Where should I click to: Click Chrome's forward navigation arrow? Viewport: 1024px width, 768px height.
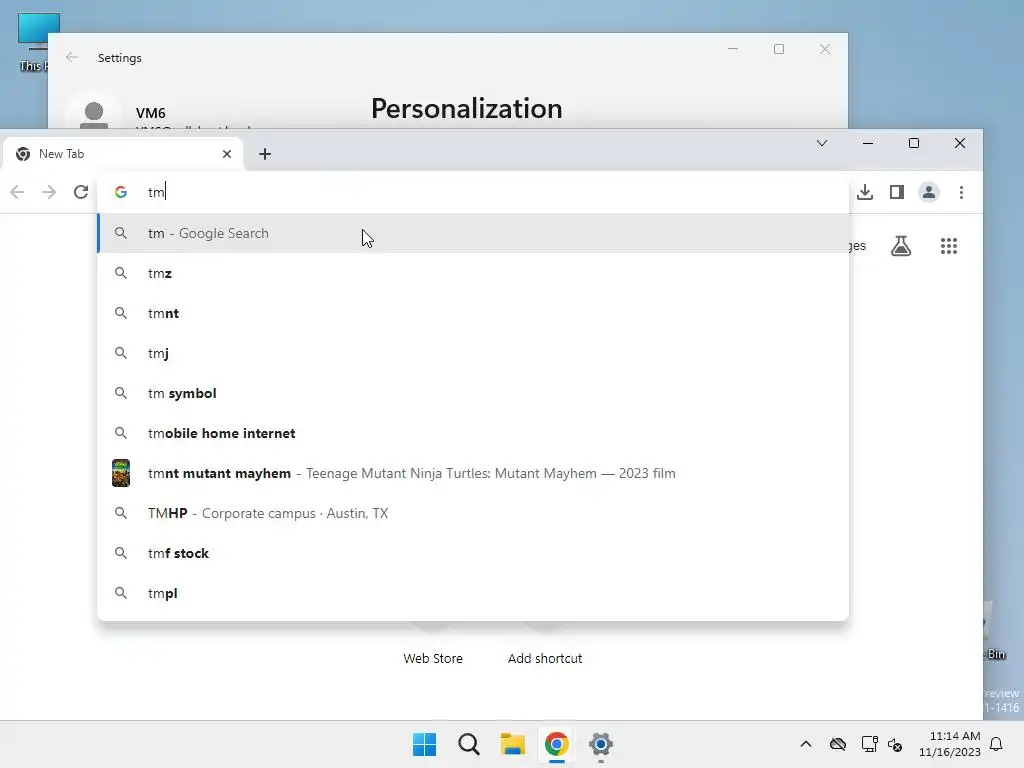tap(49, 192)
